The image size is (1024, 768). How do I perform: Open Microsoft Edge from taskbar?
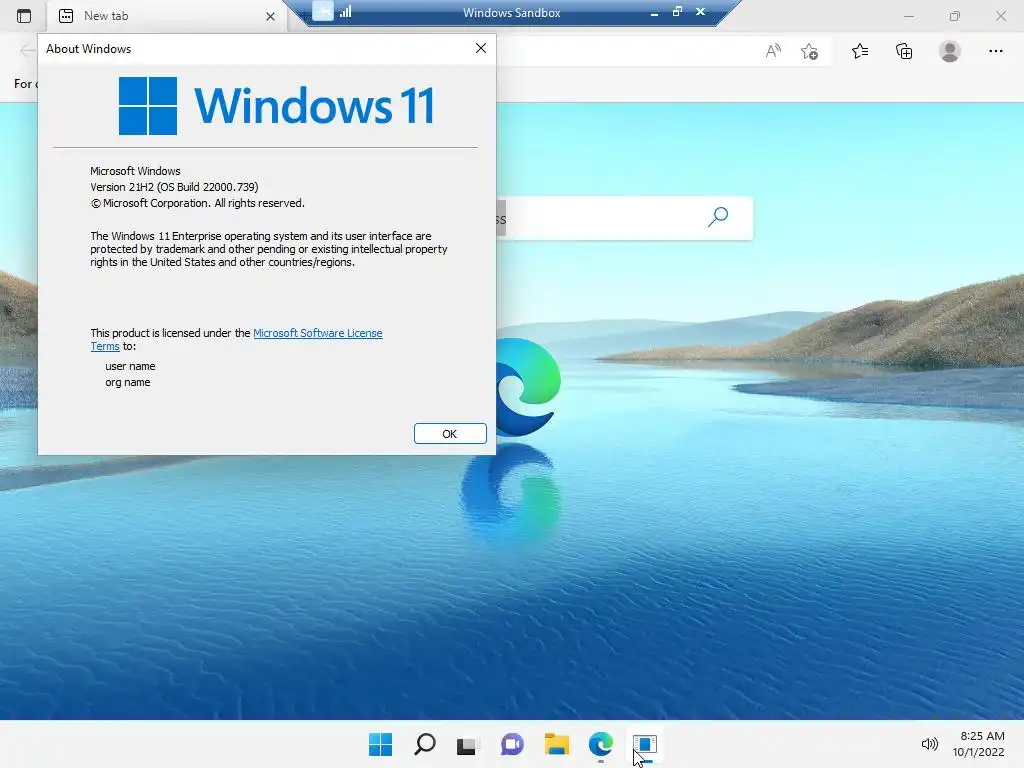click(601, 744)
